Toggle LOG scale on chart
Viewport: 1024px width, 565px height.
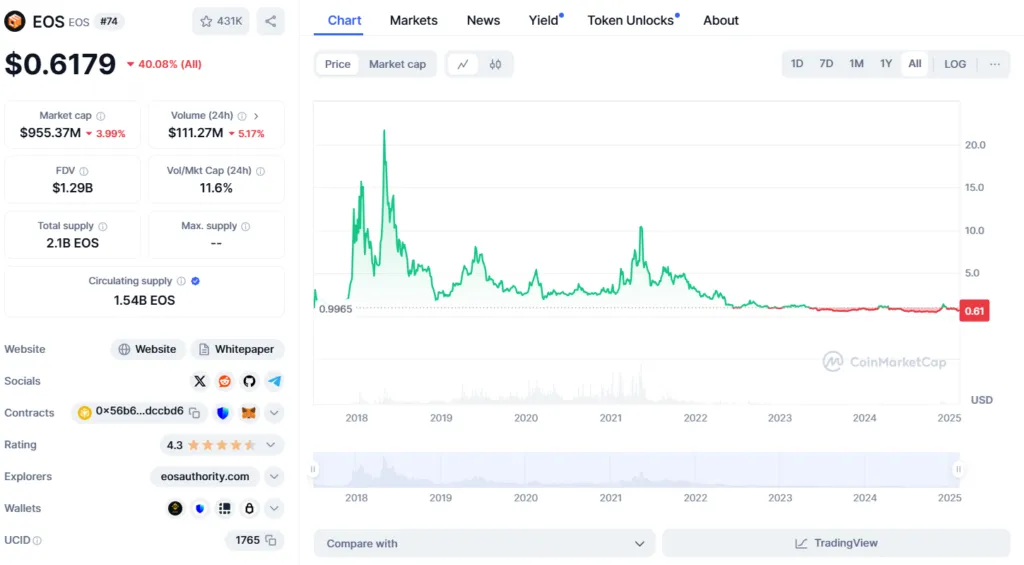955,64
